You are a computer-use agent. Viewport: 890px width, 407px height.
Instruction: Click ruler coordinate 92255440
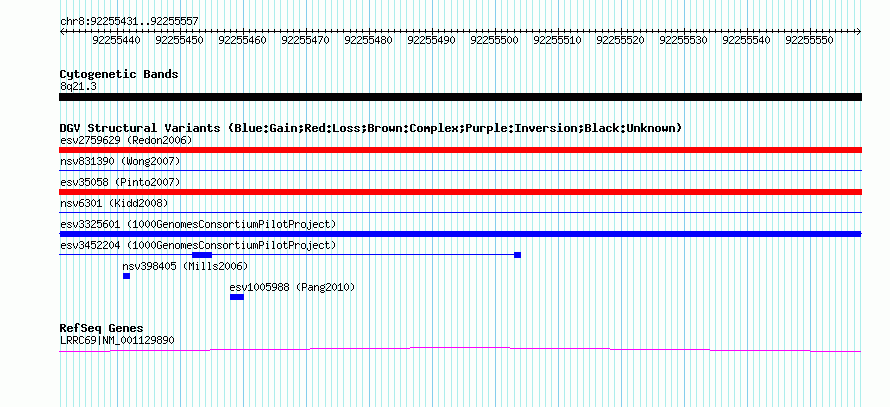pos(116,41)
